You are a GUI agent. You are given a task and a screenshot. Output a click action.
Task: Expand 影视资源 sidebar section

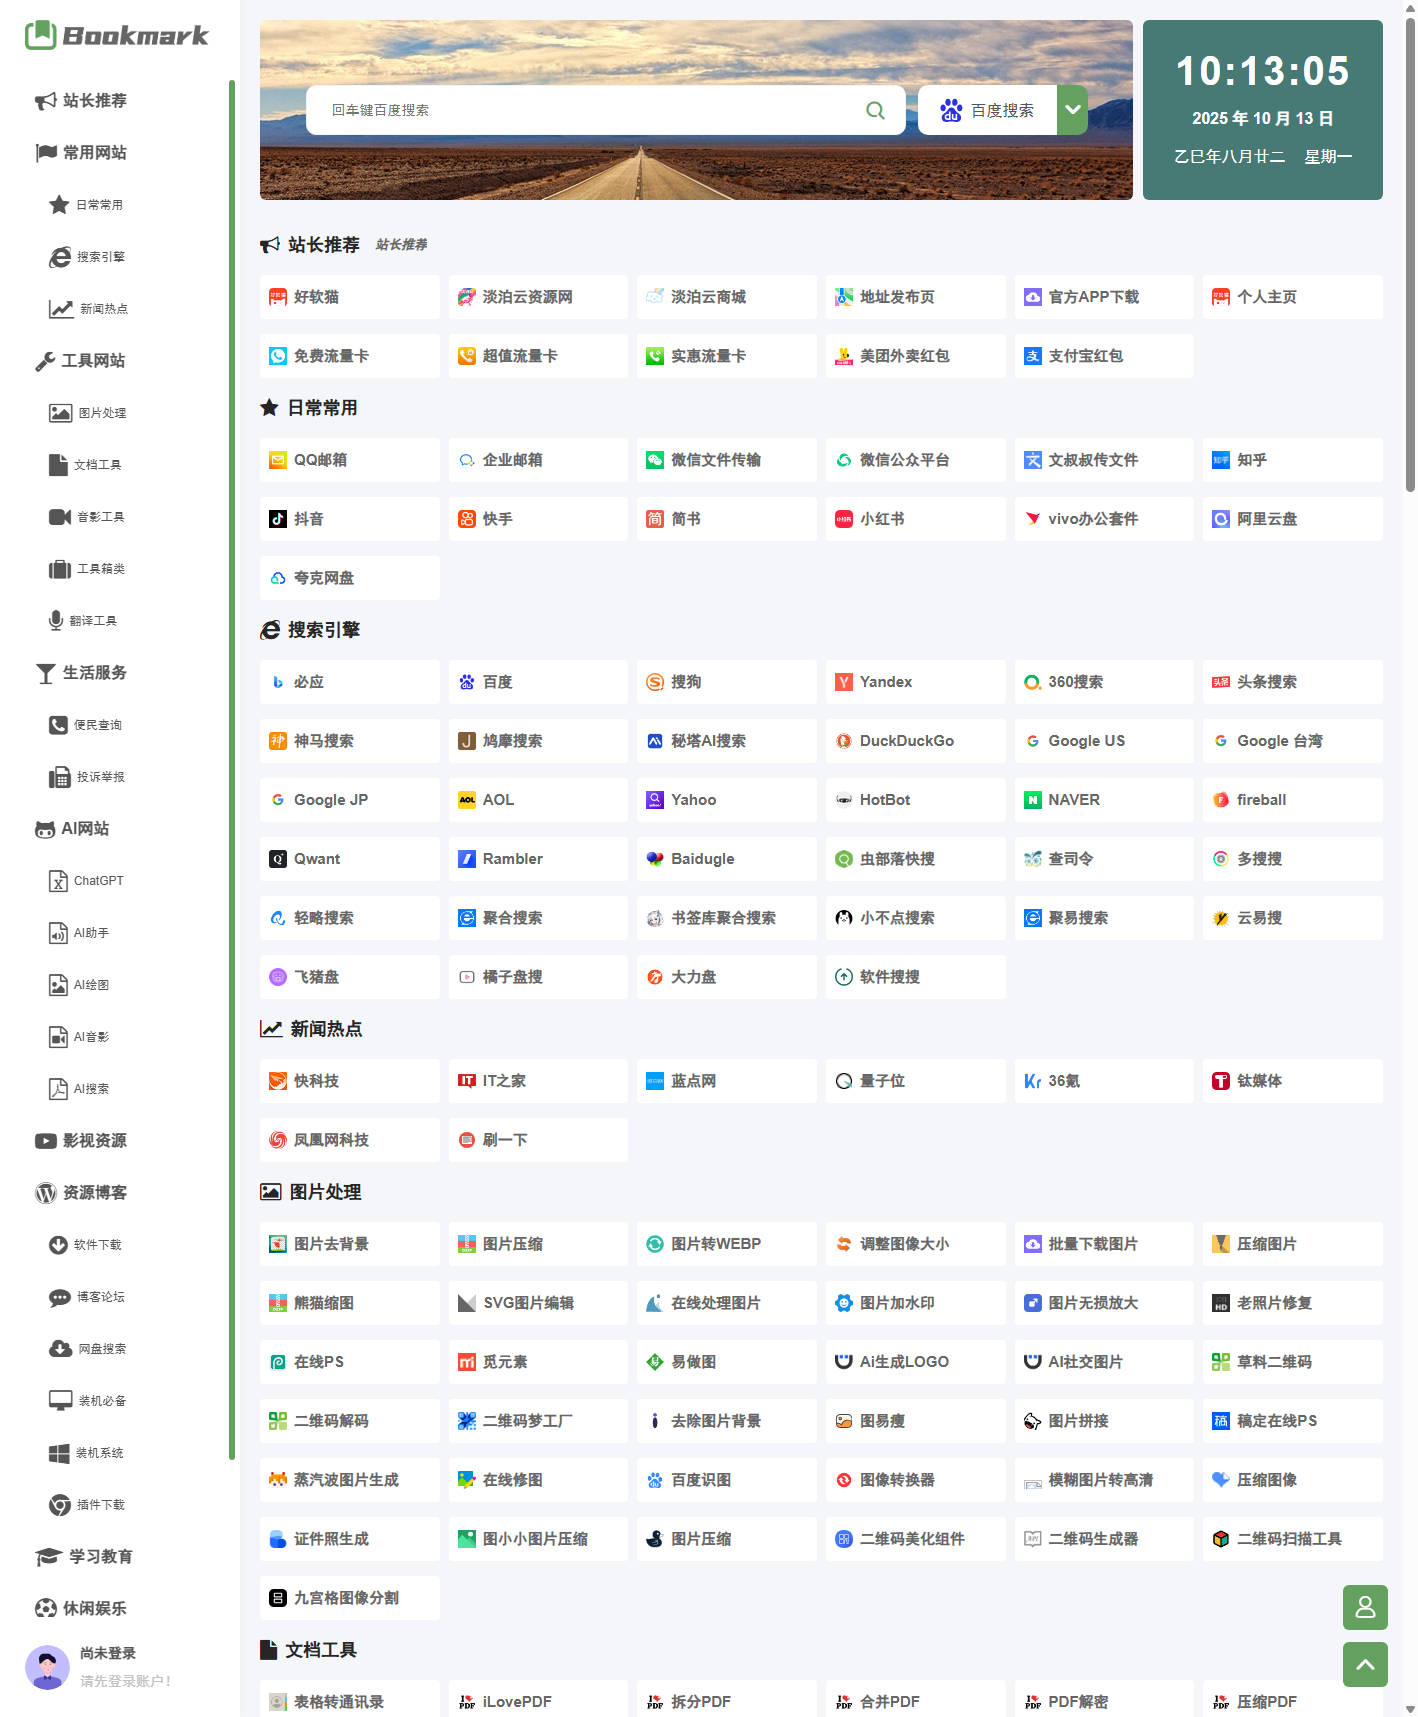point(81,1140)
